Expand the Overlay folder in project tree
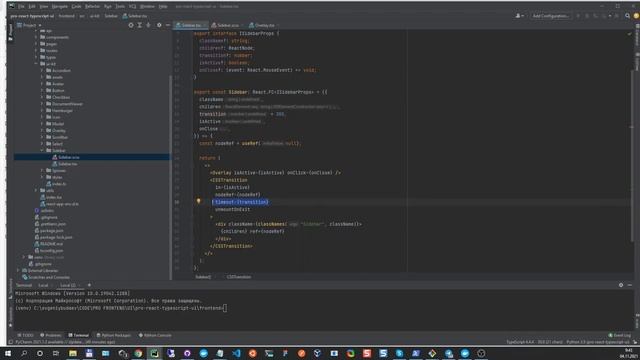 coord(42,131)
